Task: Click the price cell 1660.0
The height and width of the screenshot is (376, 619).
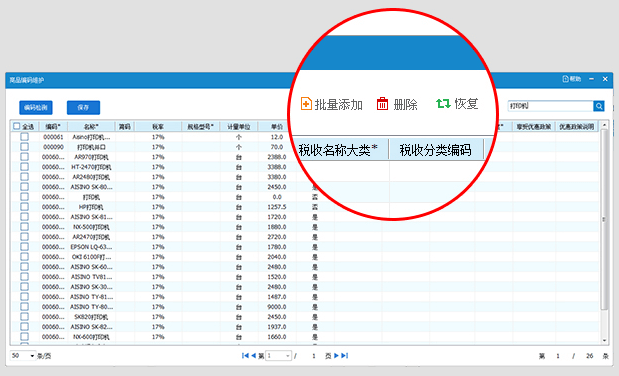Action: pos(277,337)
